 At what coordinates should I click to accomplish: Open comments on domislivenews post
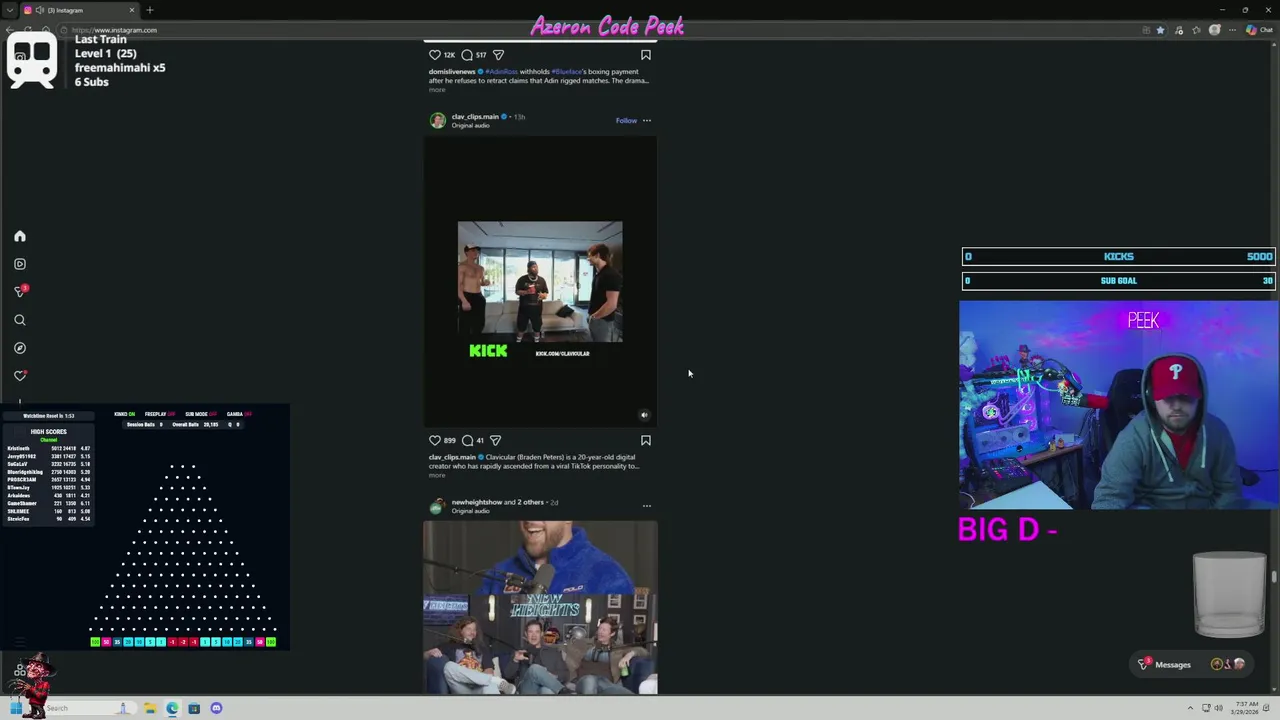pos(467,55)
